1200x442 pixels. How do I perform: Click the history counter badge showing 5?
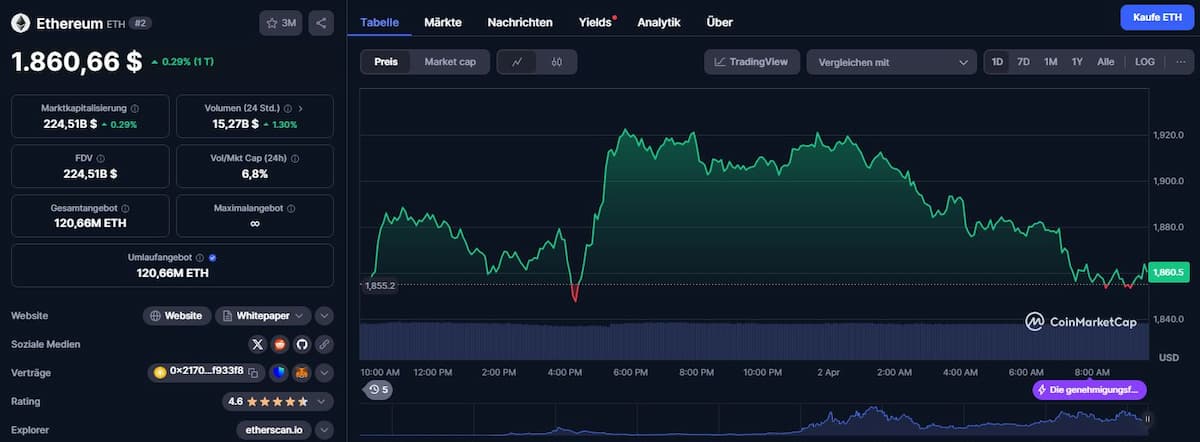(377, 389)
